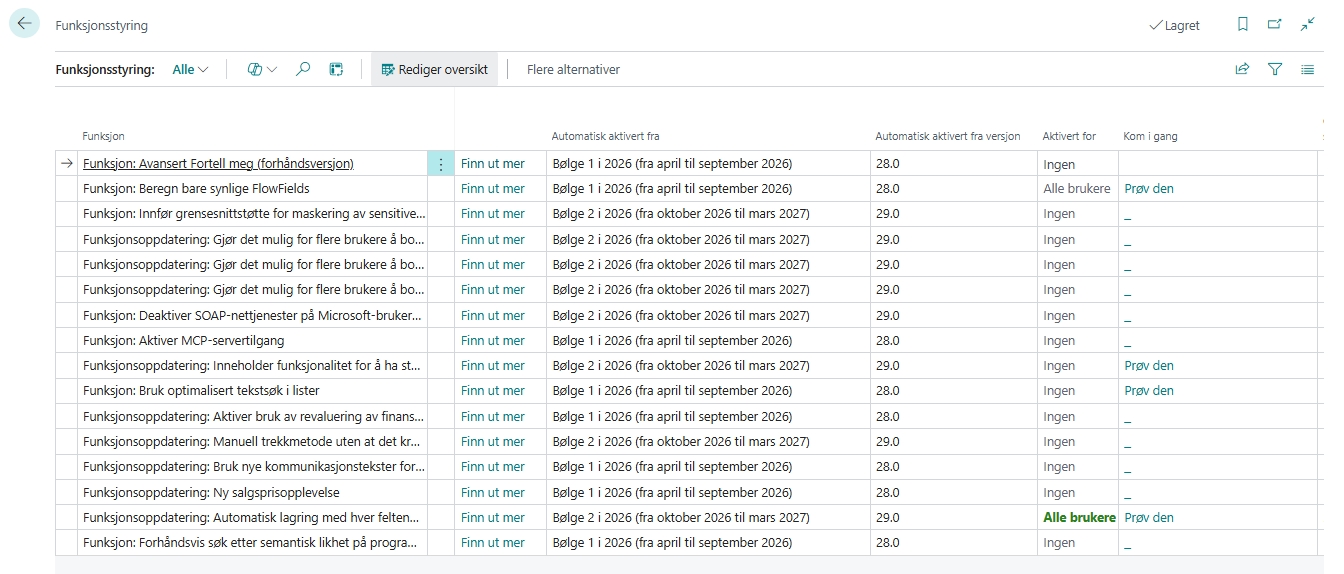Open the Flere alternativer menu
This screenshot has width=1344, height=574.
coord(573,69)
